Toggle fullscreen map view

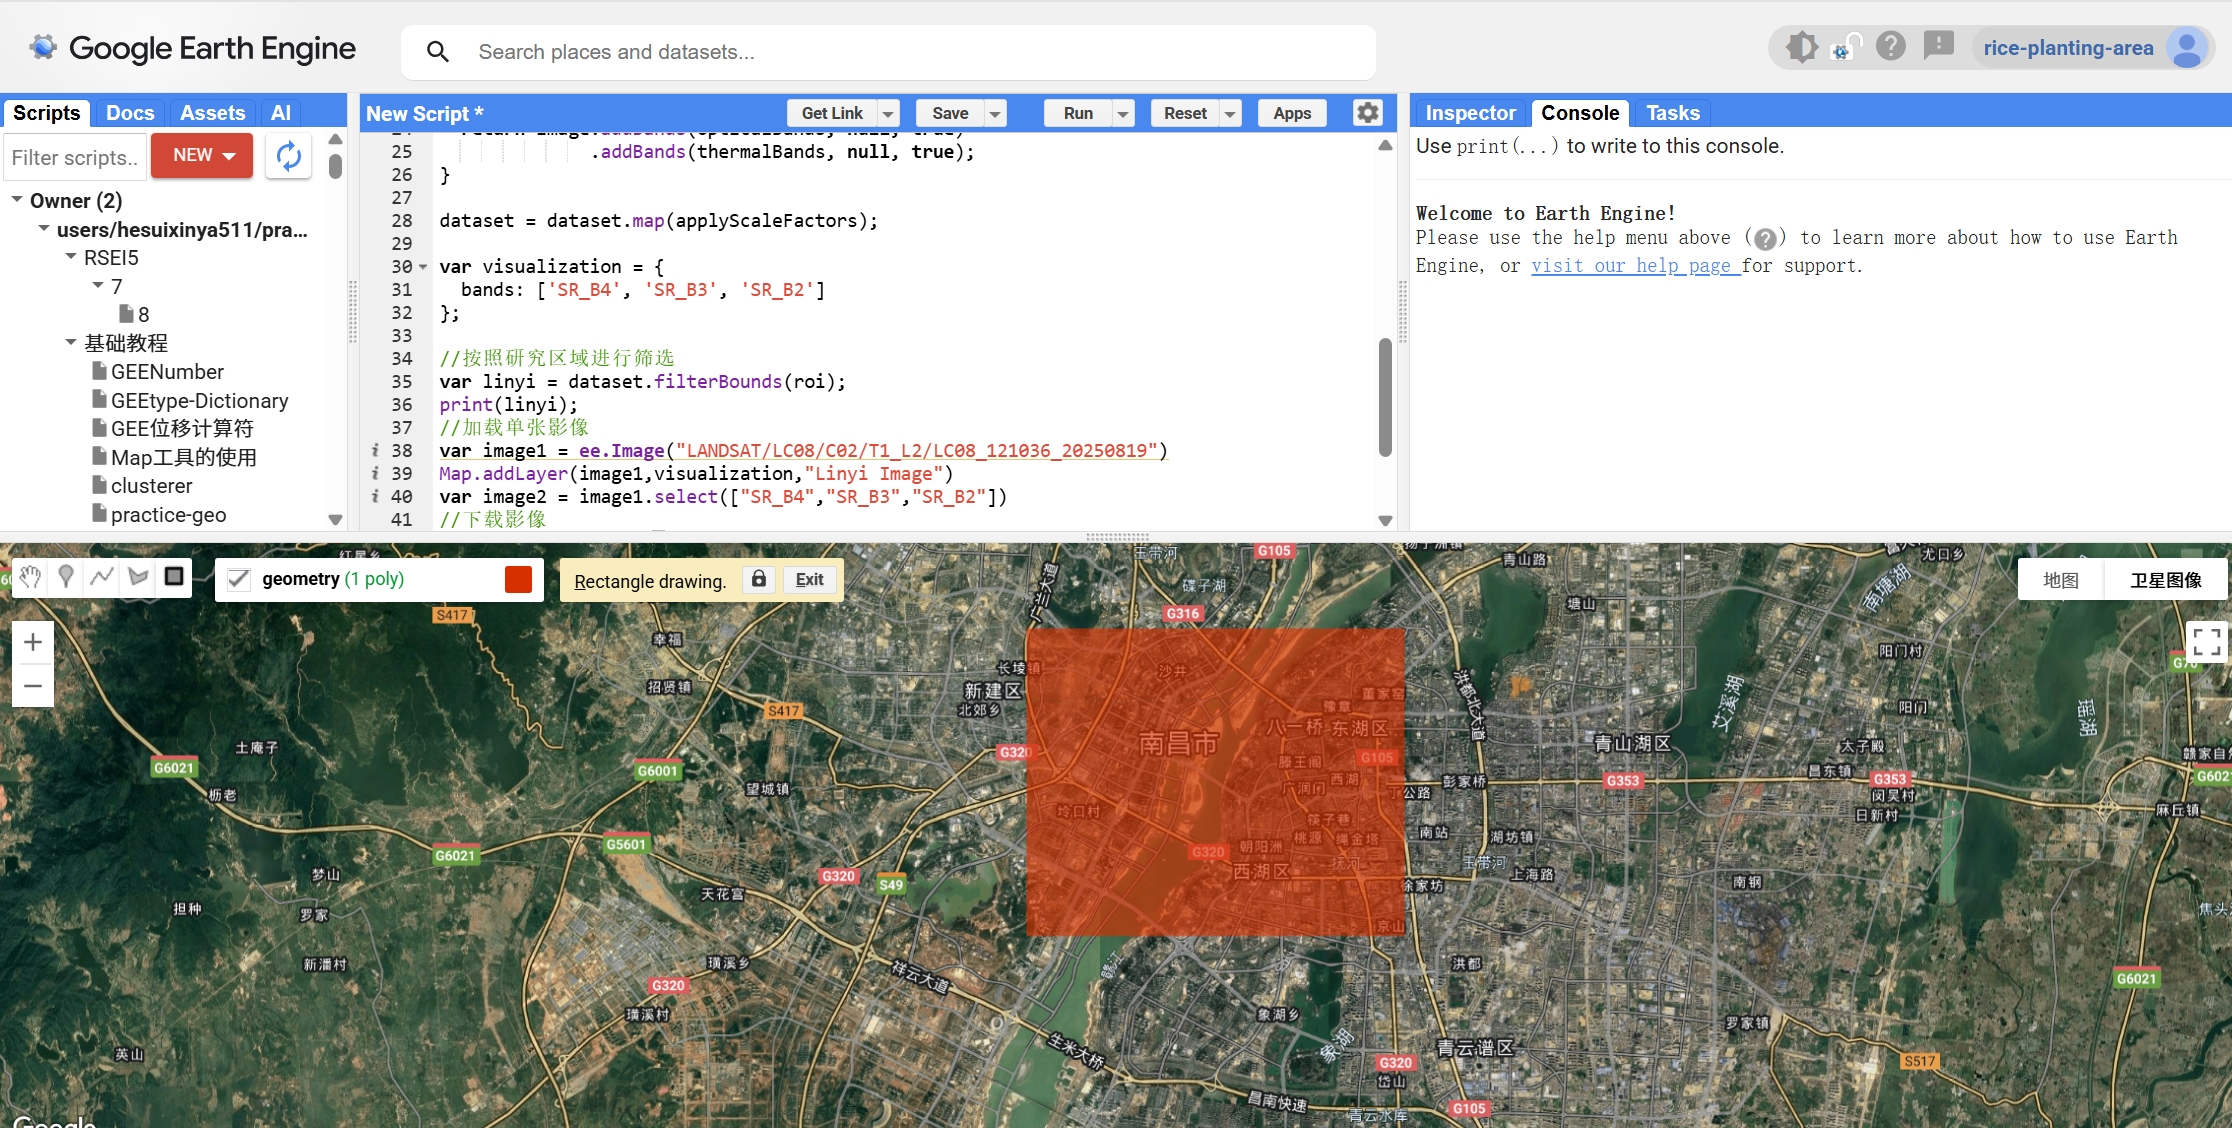(2206, 641)
